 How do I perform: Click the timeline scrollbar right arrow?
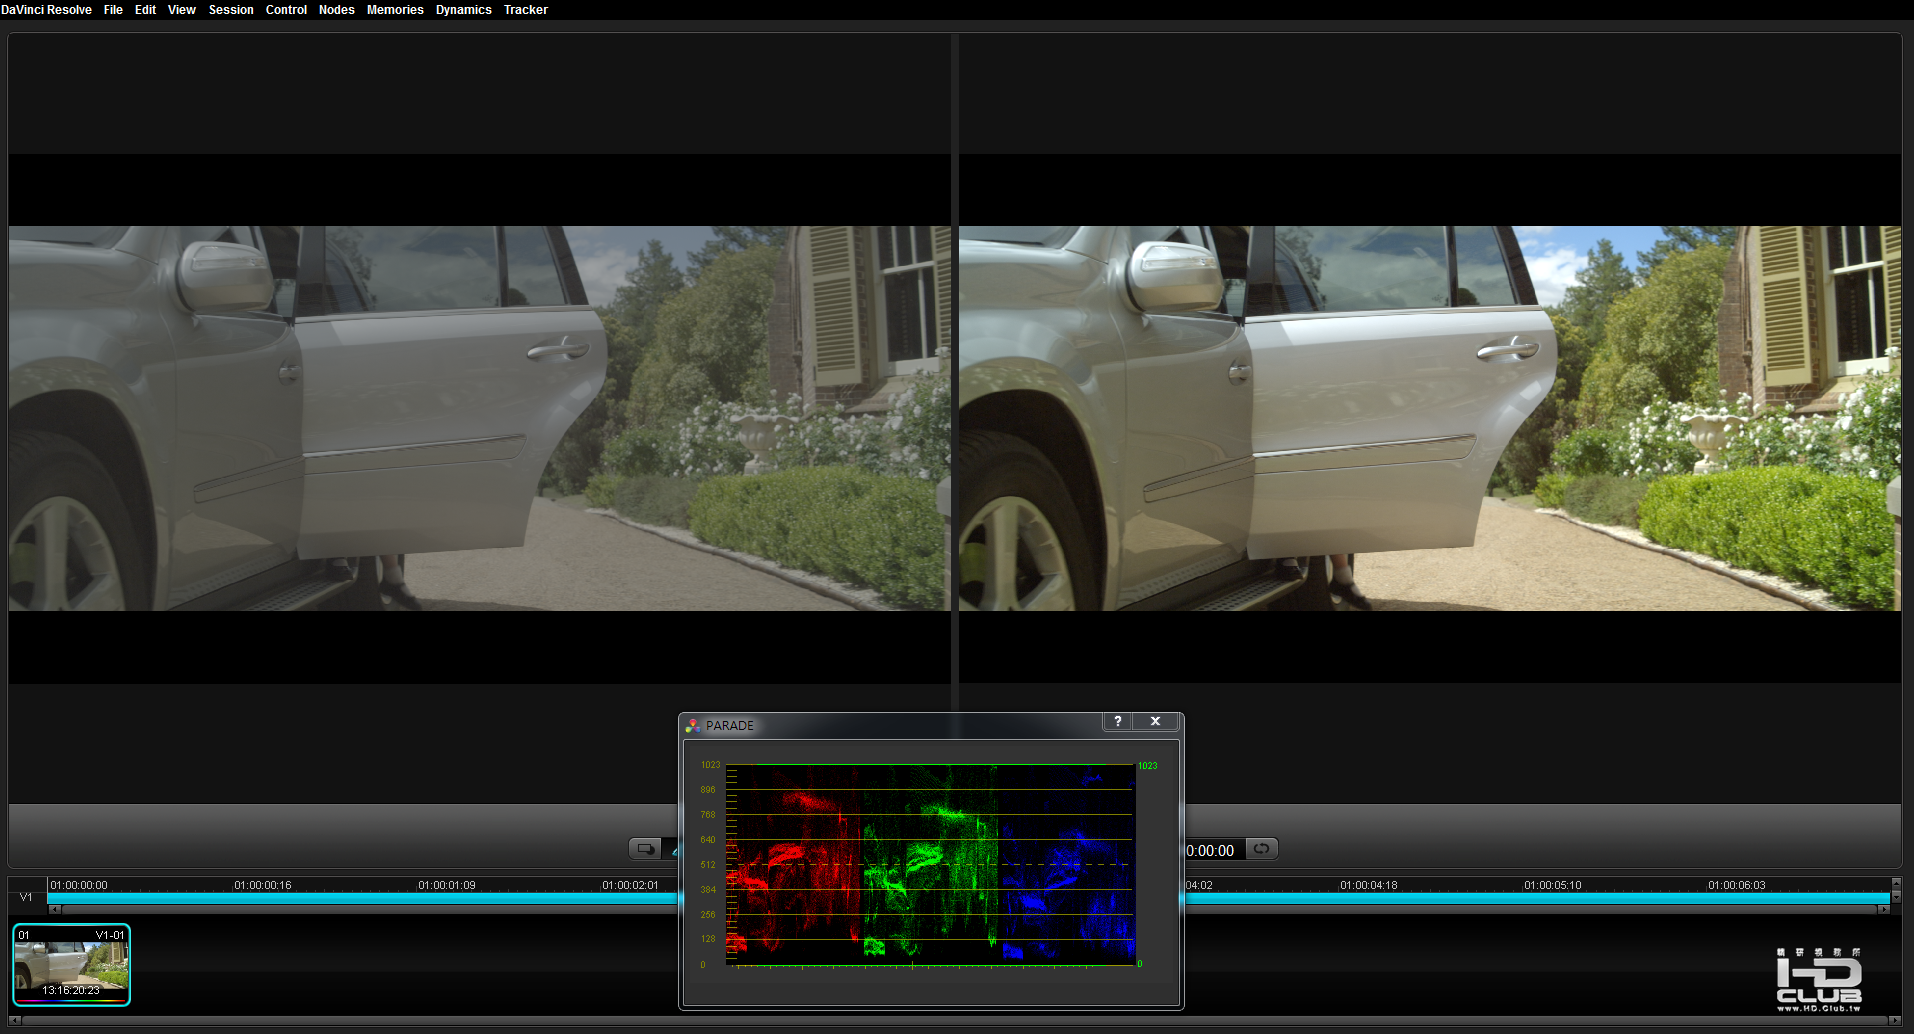[1884, 909]
